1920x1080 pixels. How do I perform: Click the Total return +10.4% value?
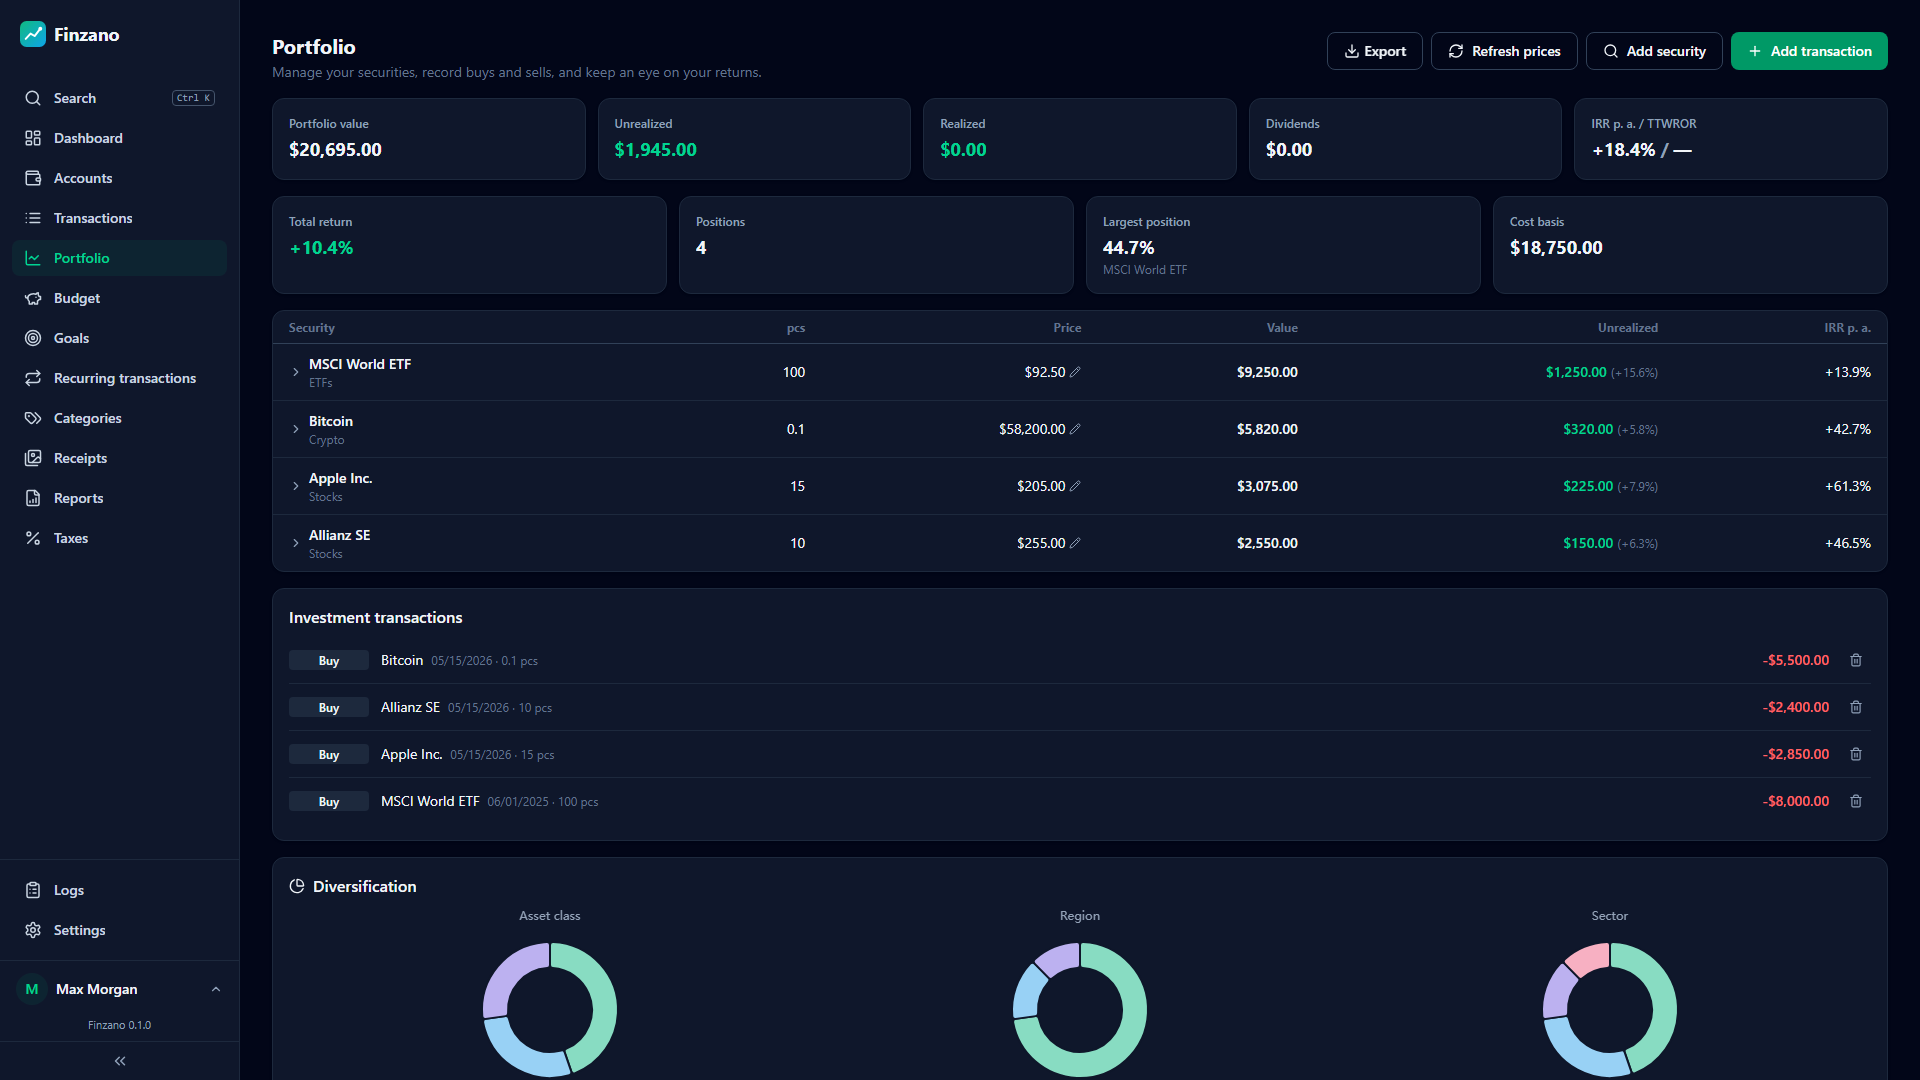pos(321,248)
